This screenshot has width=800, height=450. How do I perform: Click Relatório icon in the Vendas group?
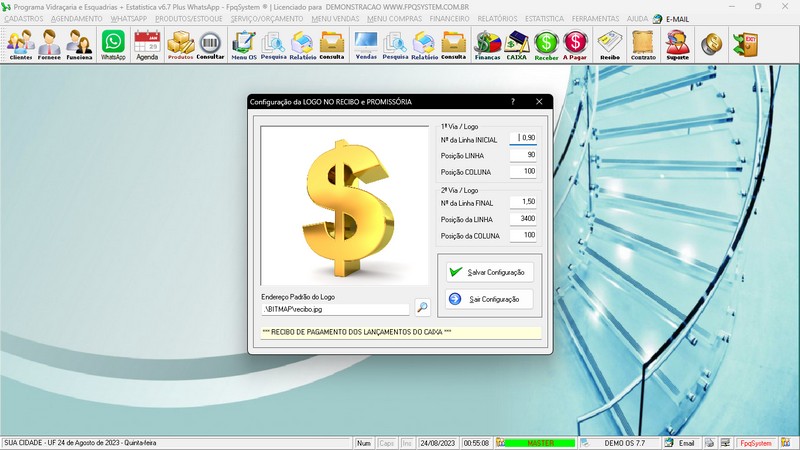[424, 45]
